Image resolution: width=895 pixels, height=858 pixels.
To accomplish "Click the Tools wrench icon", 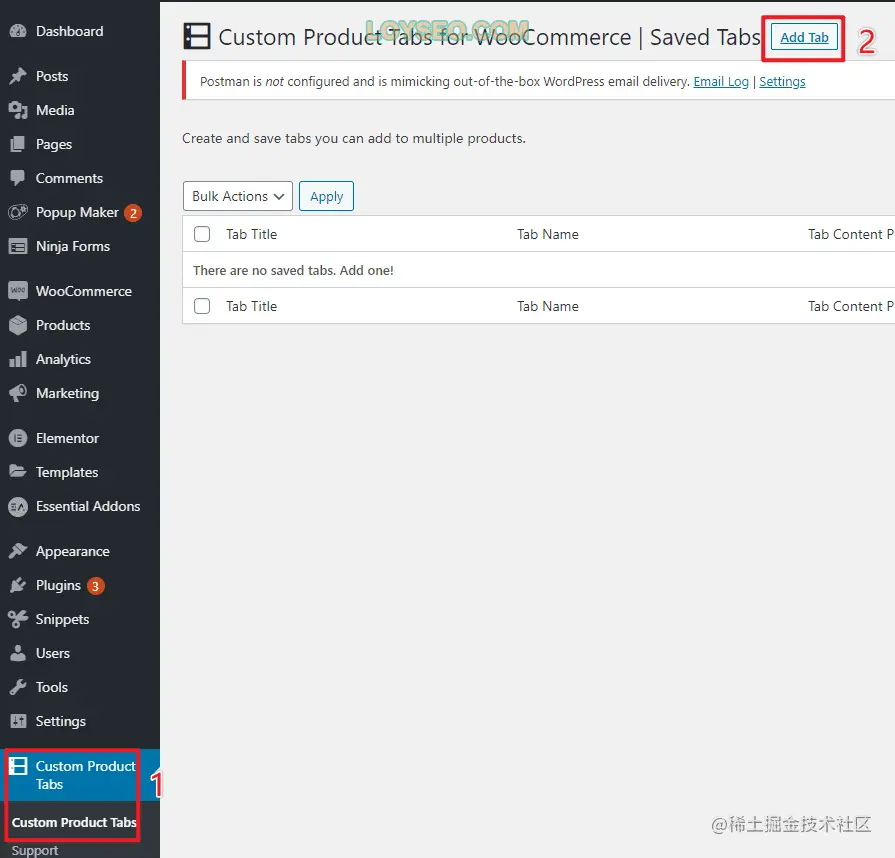I will tap(18, 687).
